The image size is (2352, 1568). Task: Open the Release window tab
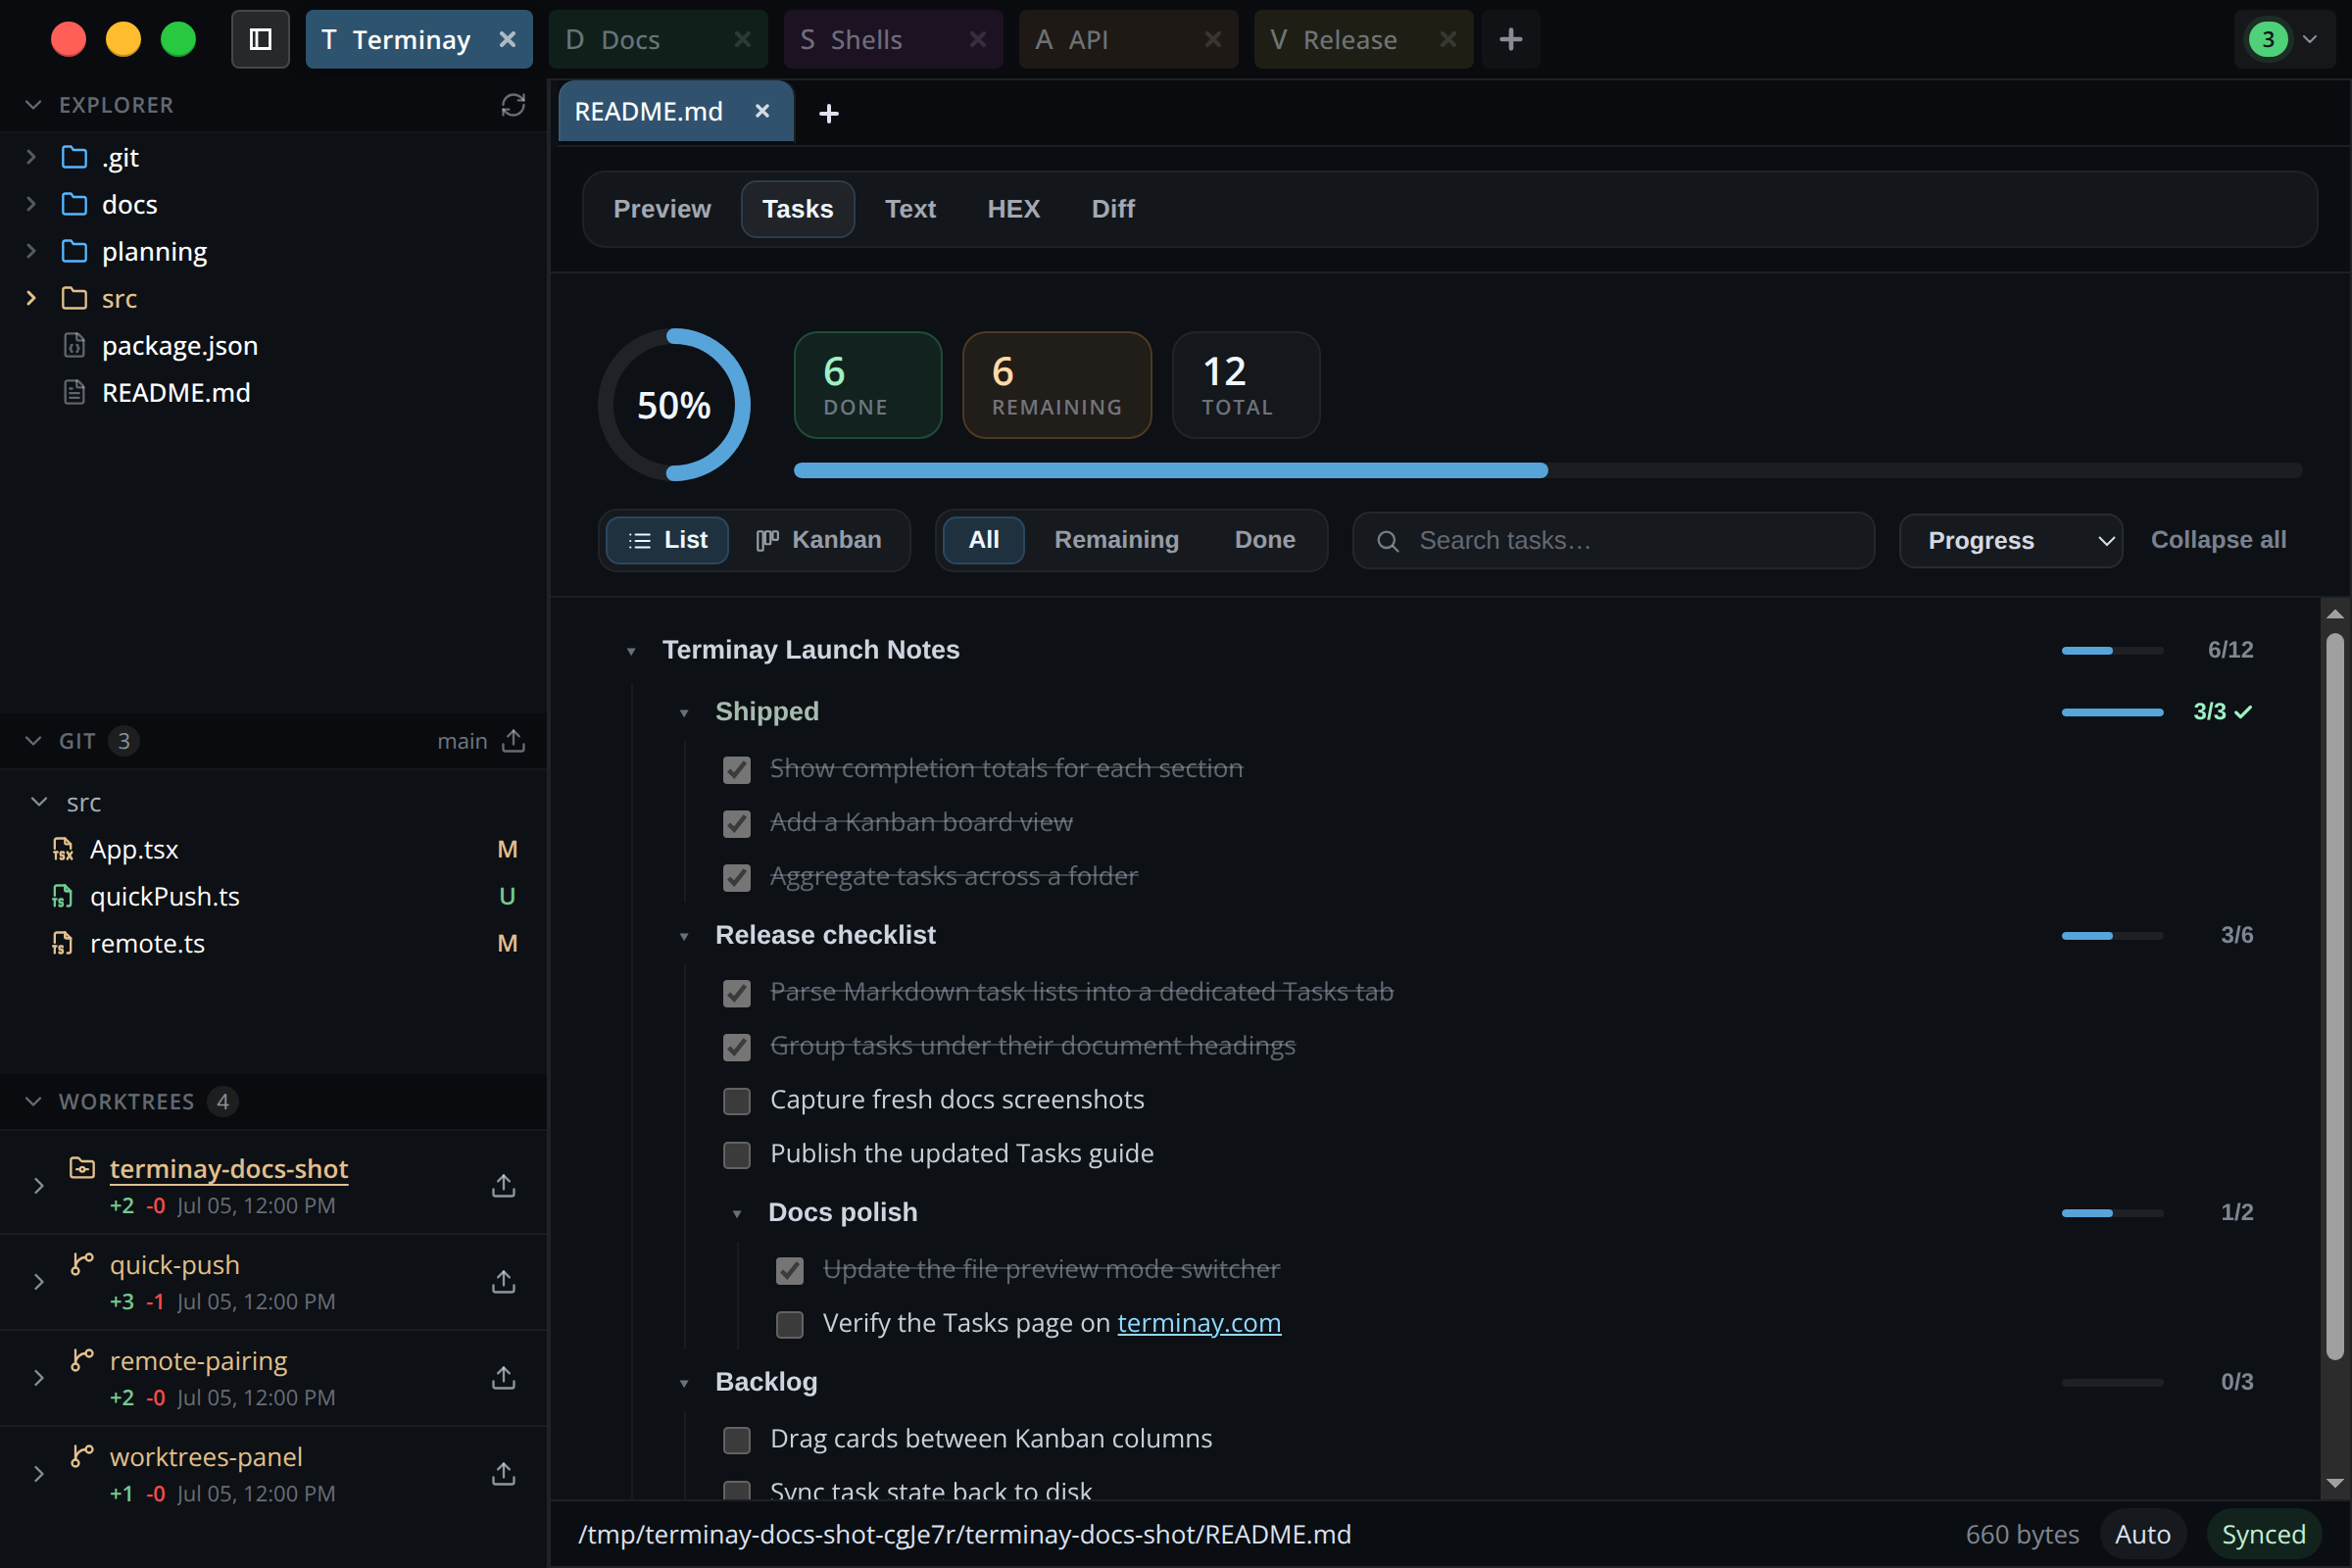[x=1363, y=39]
